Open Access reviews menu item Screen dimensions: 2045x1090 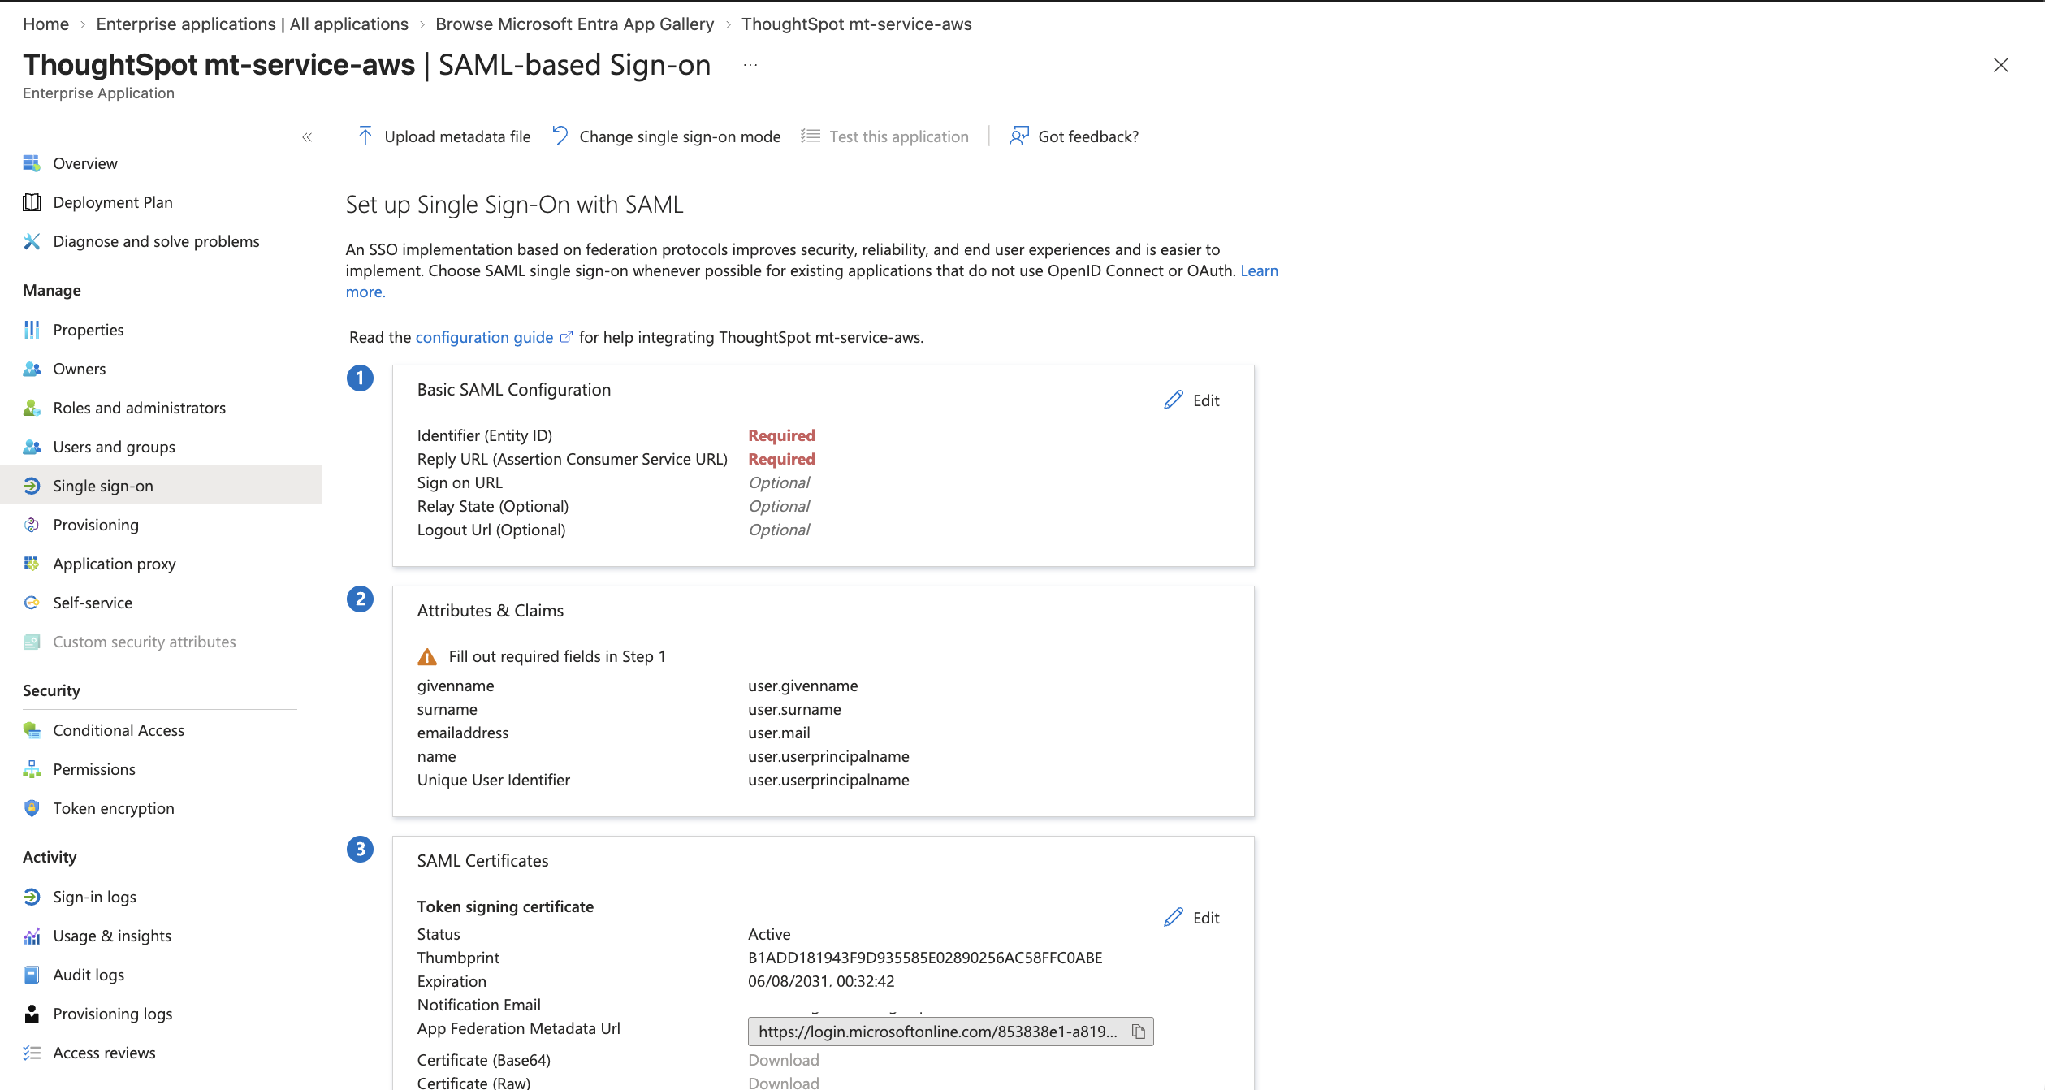[x=104, y=1052]
